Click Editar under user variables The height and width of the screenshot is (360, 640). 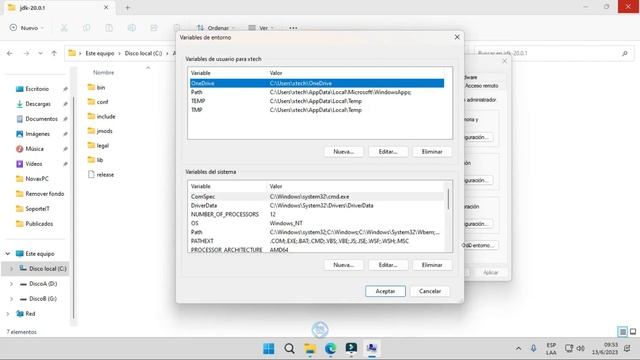pyautogui.click(x=388, y=151)
